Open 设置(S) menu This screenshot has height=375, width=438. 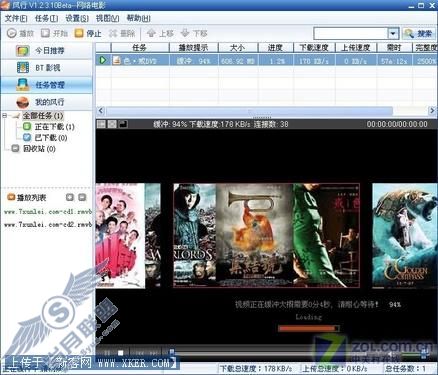point(77,18)
